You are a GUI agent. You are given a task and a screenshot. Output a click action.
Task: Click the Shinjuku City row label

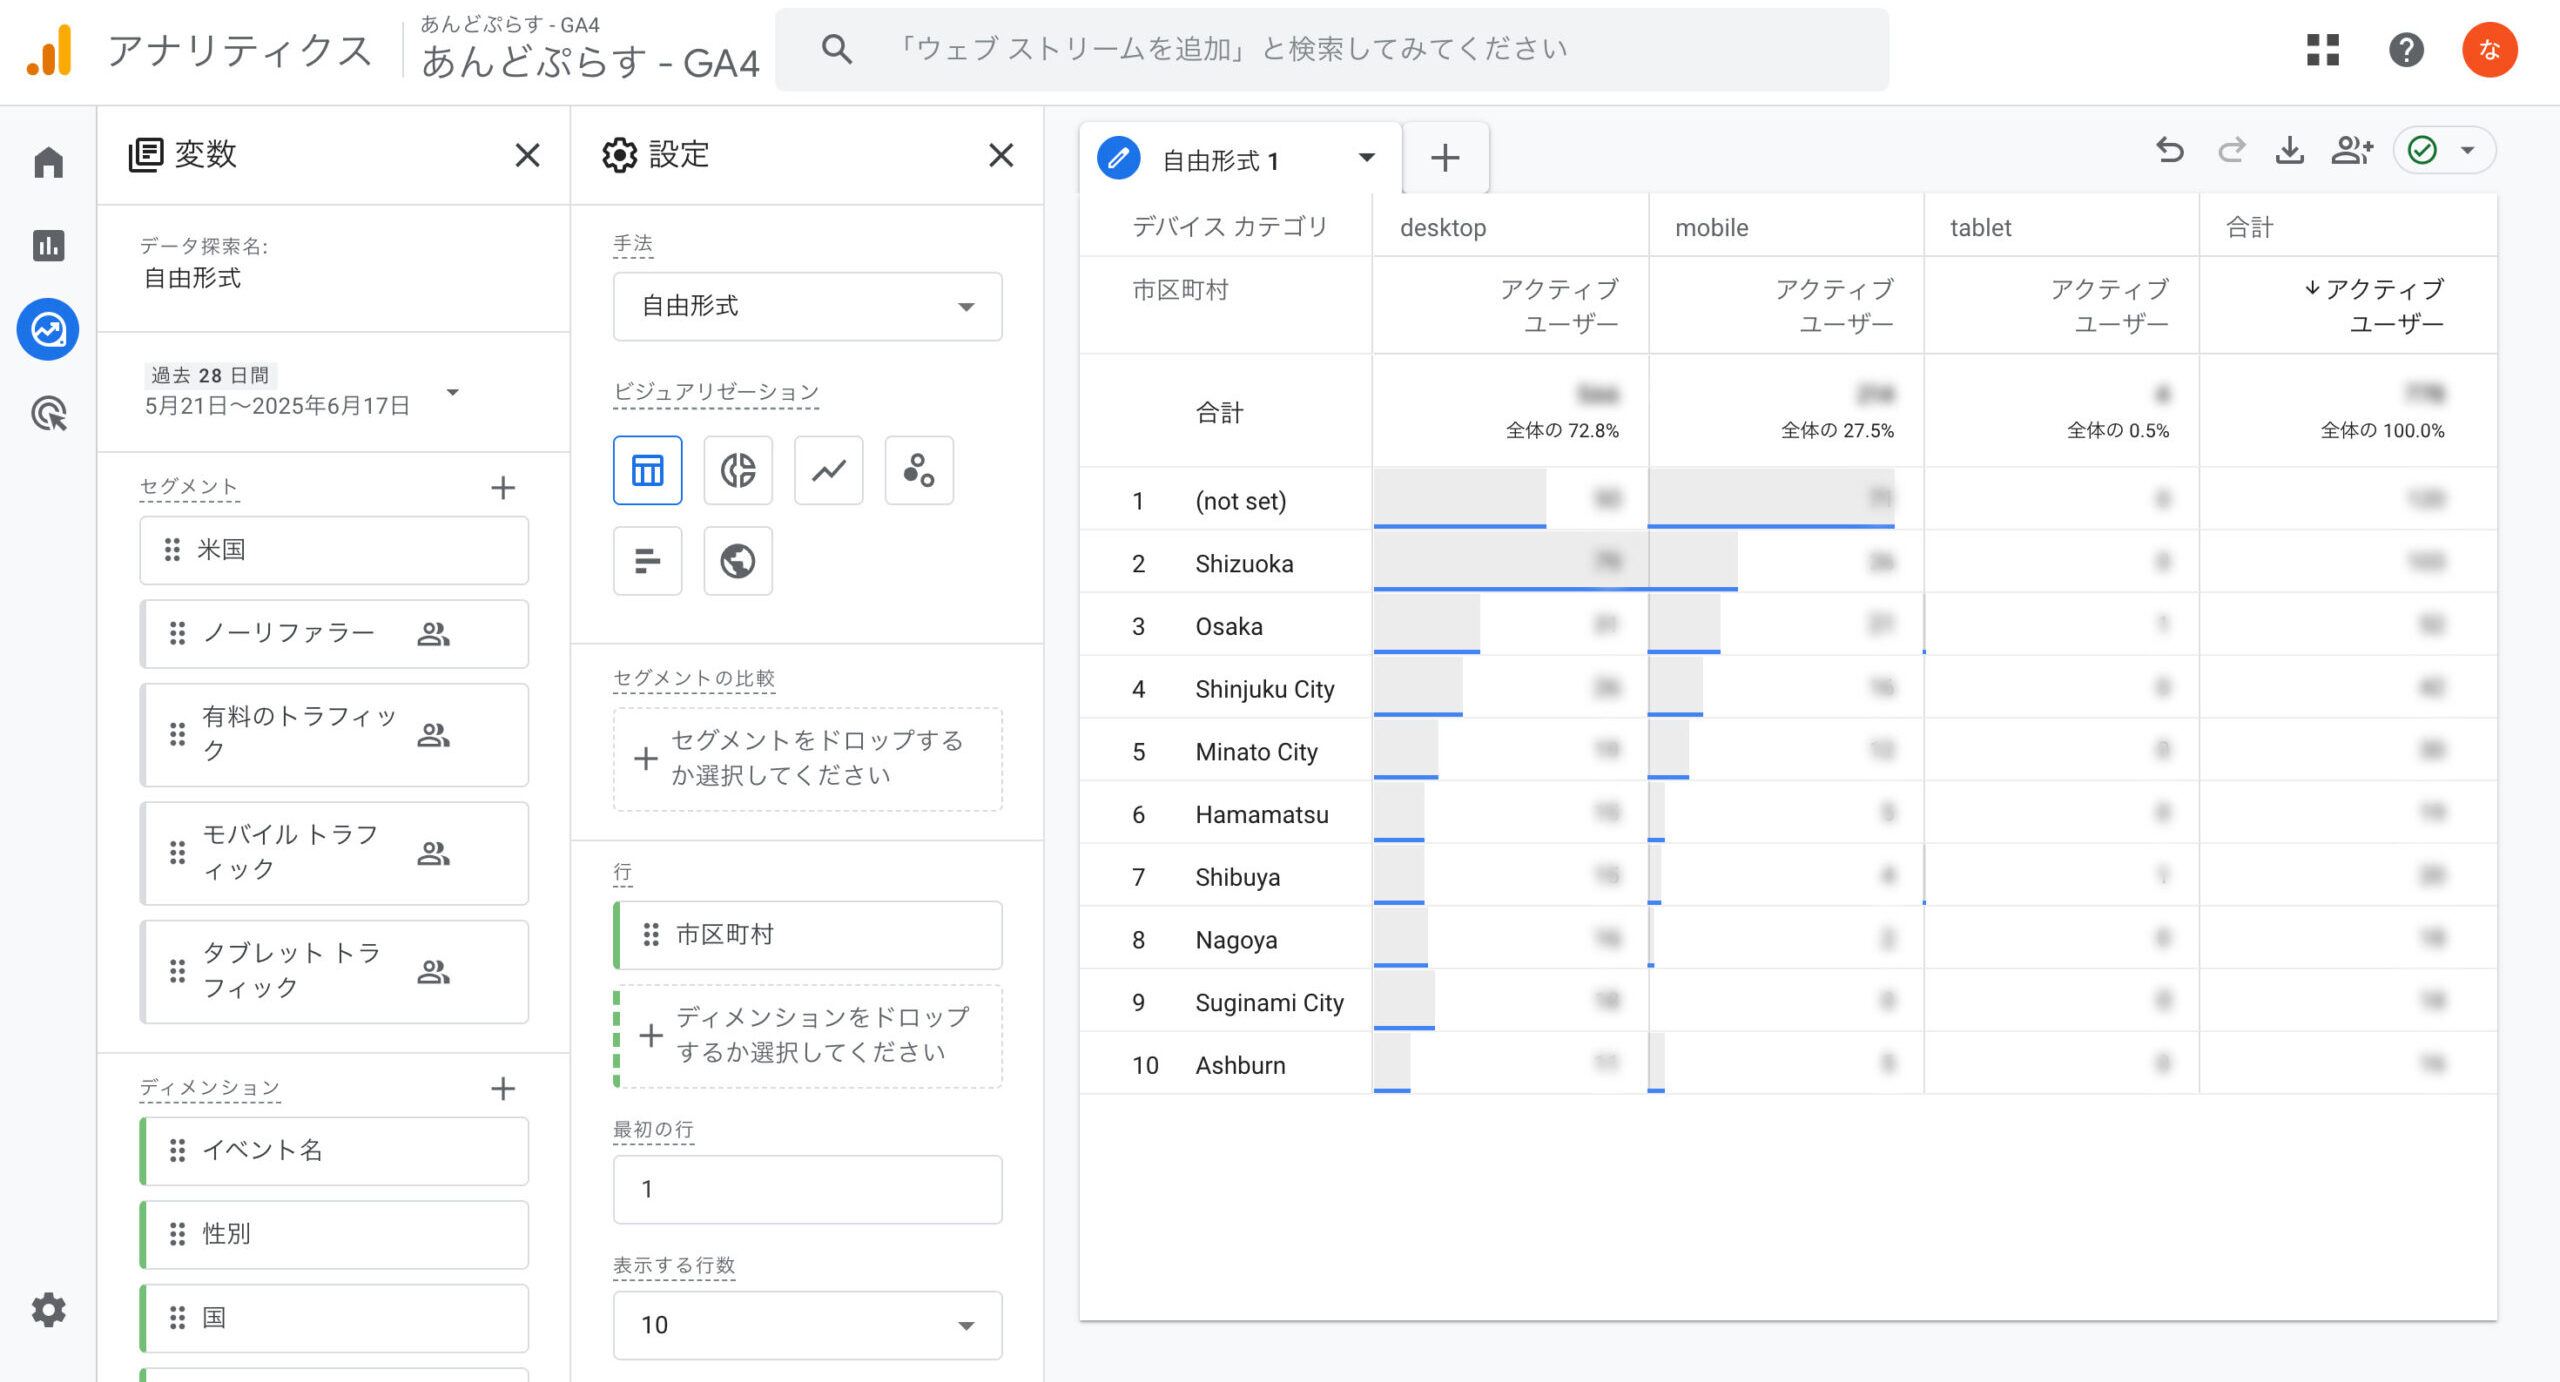click(1264, 689)
